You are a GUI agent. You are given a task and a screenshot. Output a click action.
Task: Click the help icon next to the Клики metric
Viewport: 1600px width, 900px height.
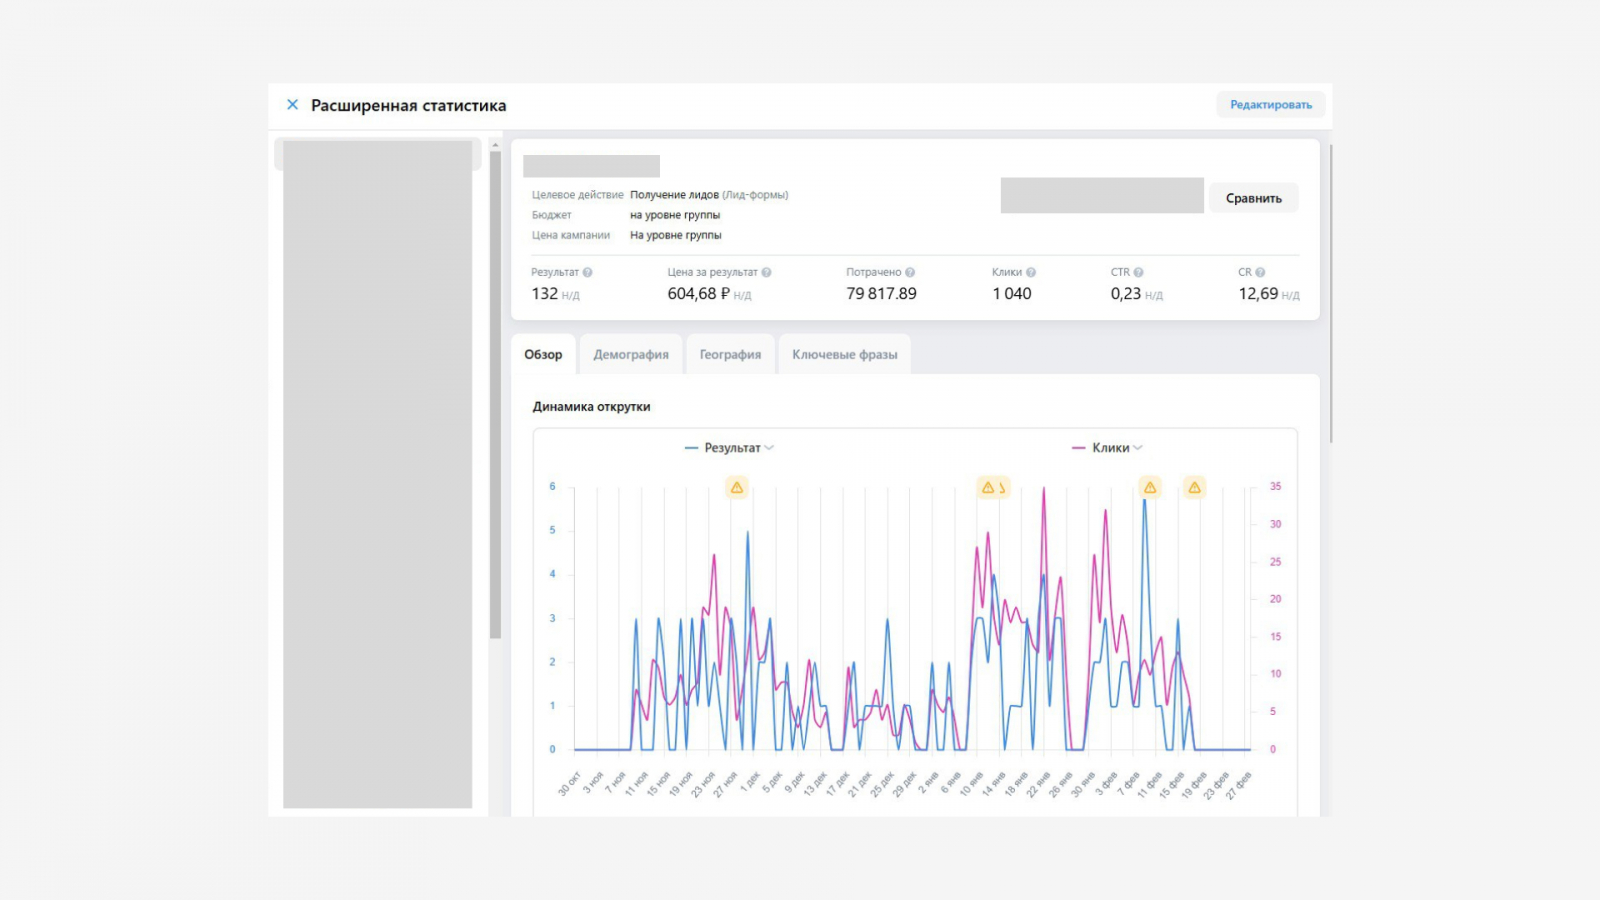[x=1031, y=272]
